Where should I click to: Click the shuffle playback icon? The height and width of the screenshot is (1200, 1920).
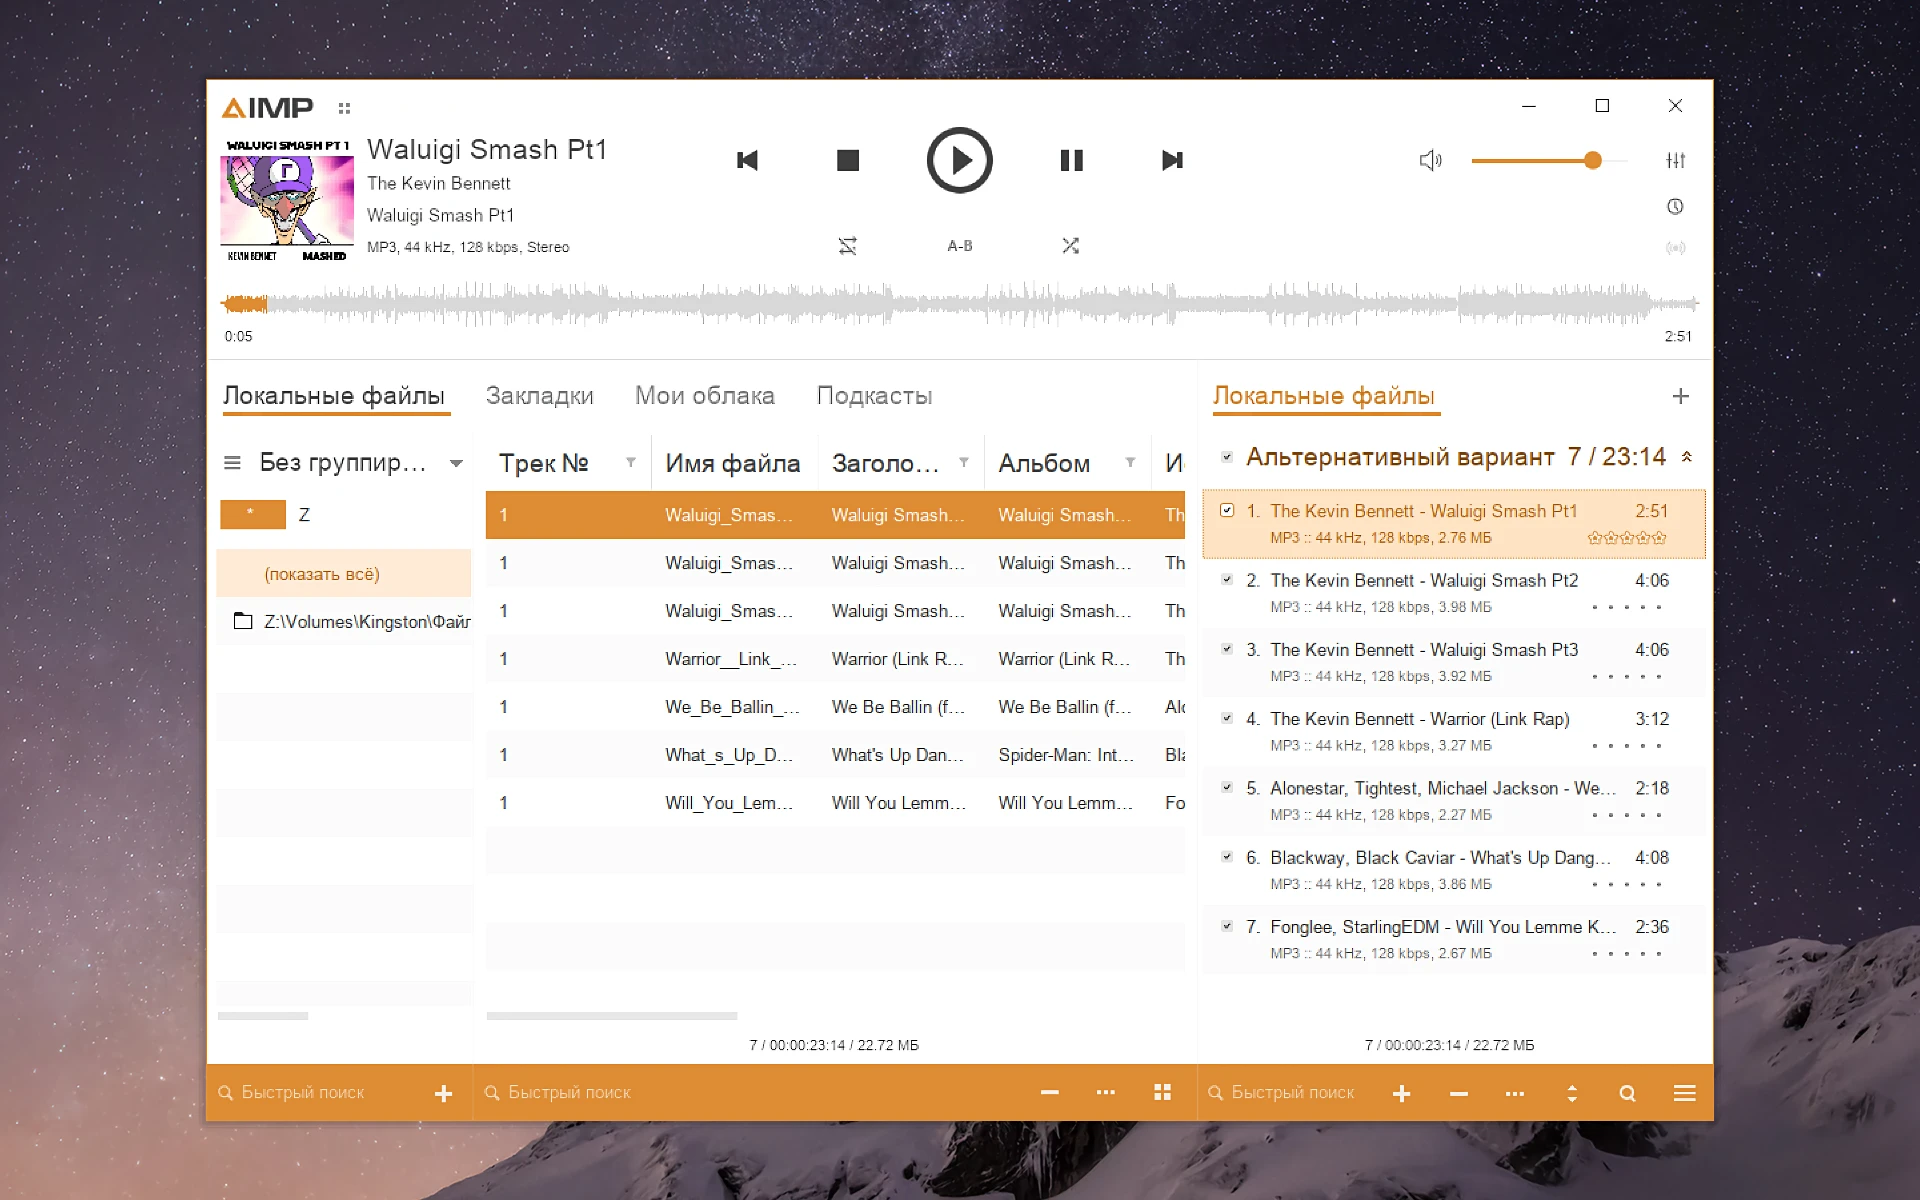click(1070, 246)
